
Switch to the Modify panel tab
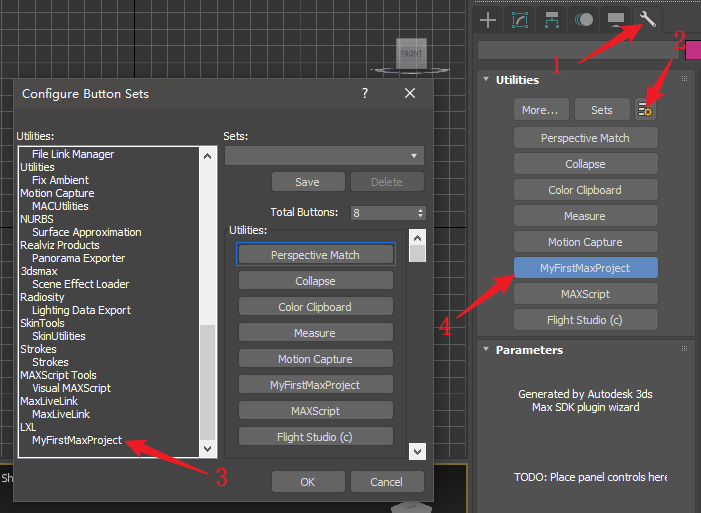click(520, 19)
